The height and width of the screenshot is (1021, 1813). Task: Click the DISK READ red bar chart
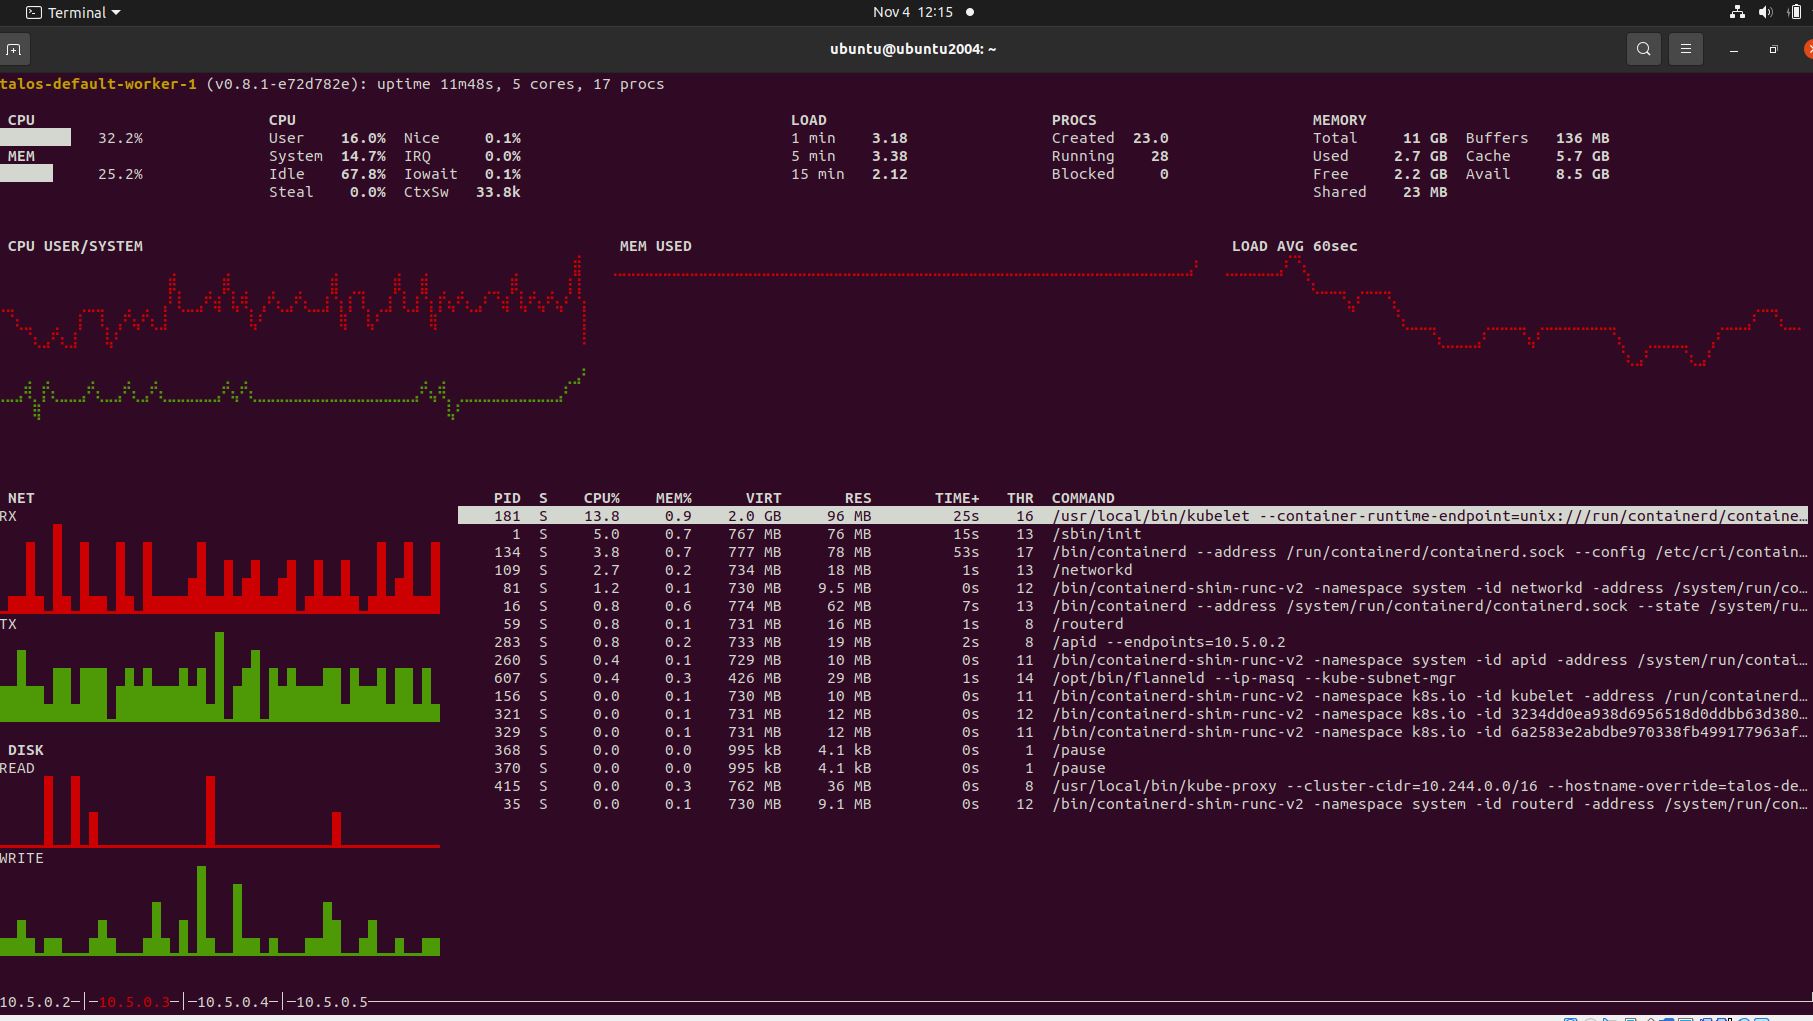click(x=220, y=811)
